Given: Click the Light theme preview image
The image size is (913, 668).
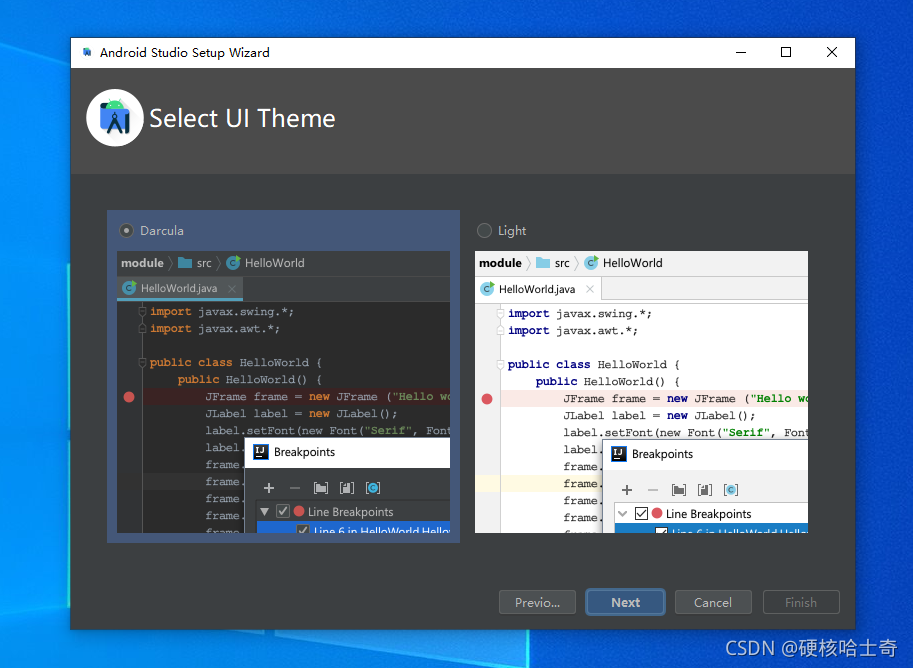Looking at the screenshot, I should (641, 392).
